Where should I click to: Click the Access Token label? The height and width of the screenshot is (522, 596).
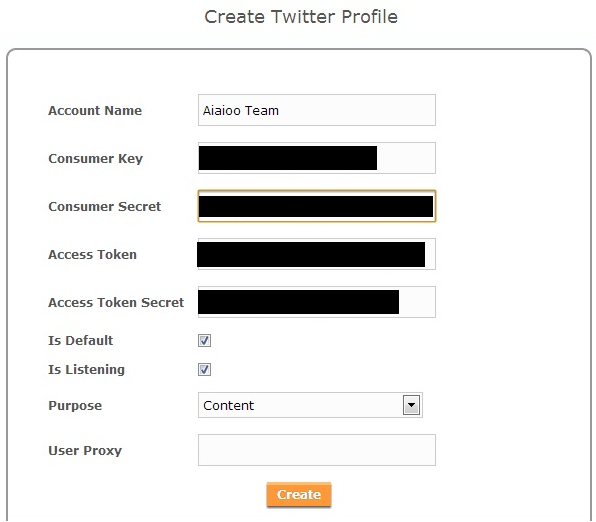[x=92, y=254]
